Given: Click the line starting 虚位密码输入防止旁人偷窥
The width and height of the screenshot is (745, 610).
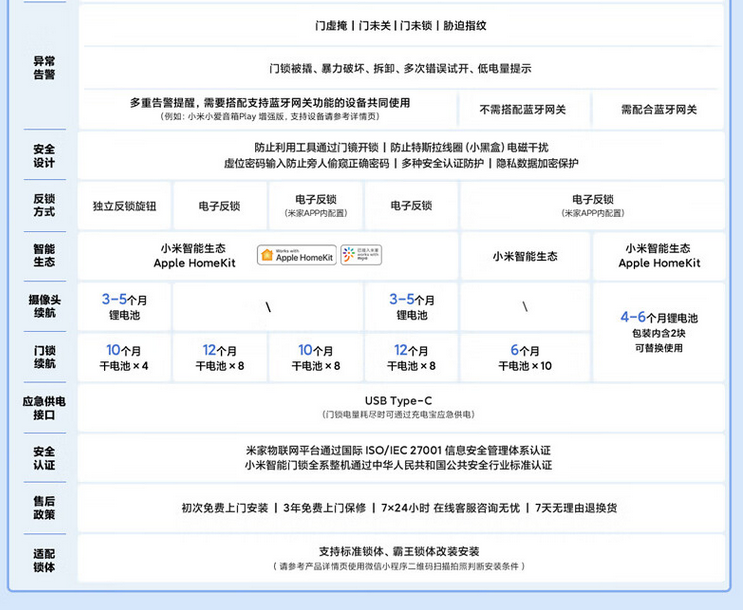Looking at the screenshot, I should coord(306,163).
